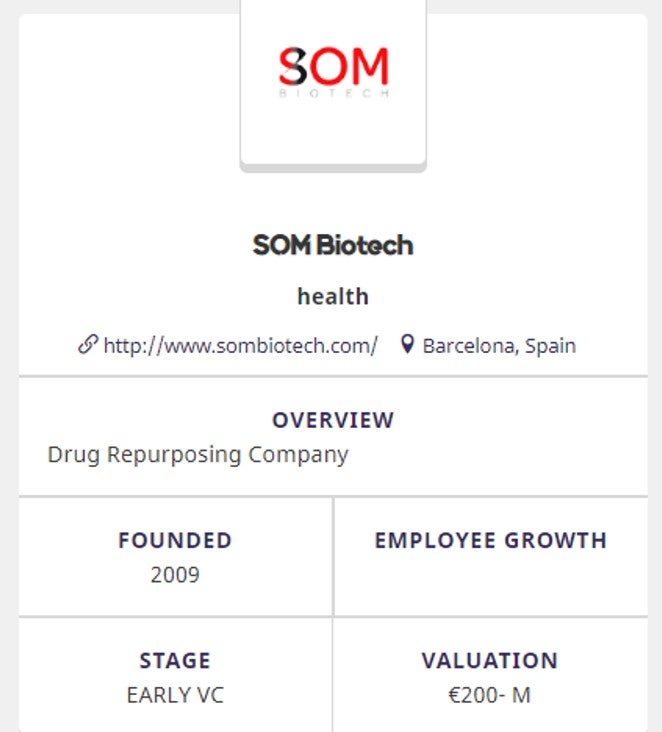Select the €200- M valuation value
The width and height of the screenshot is (662, 732).
click(490, 695)
